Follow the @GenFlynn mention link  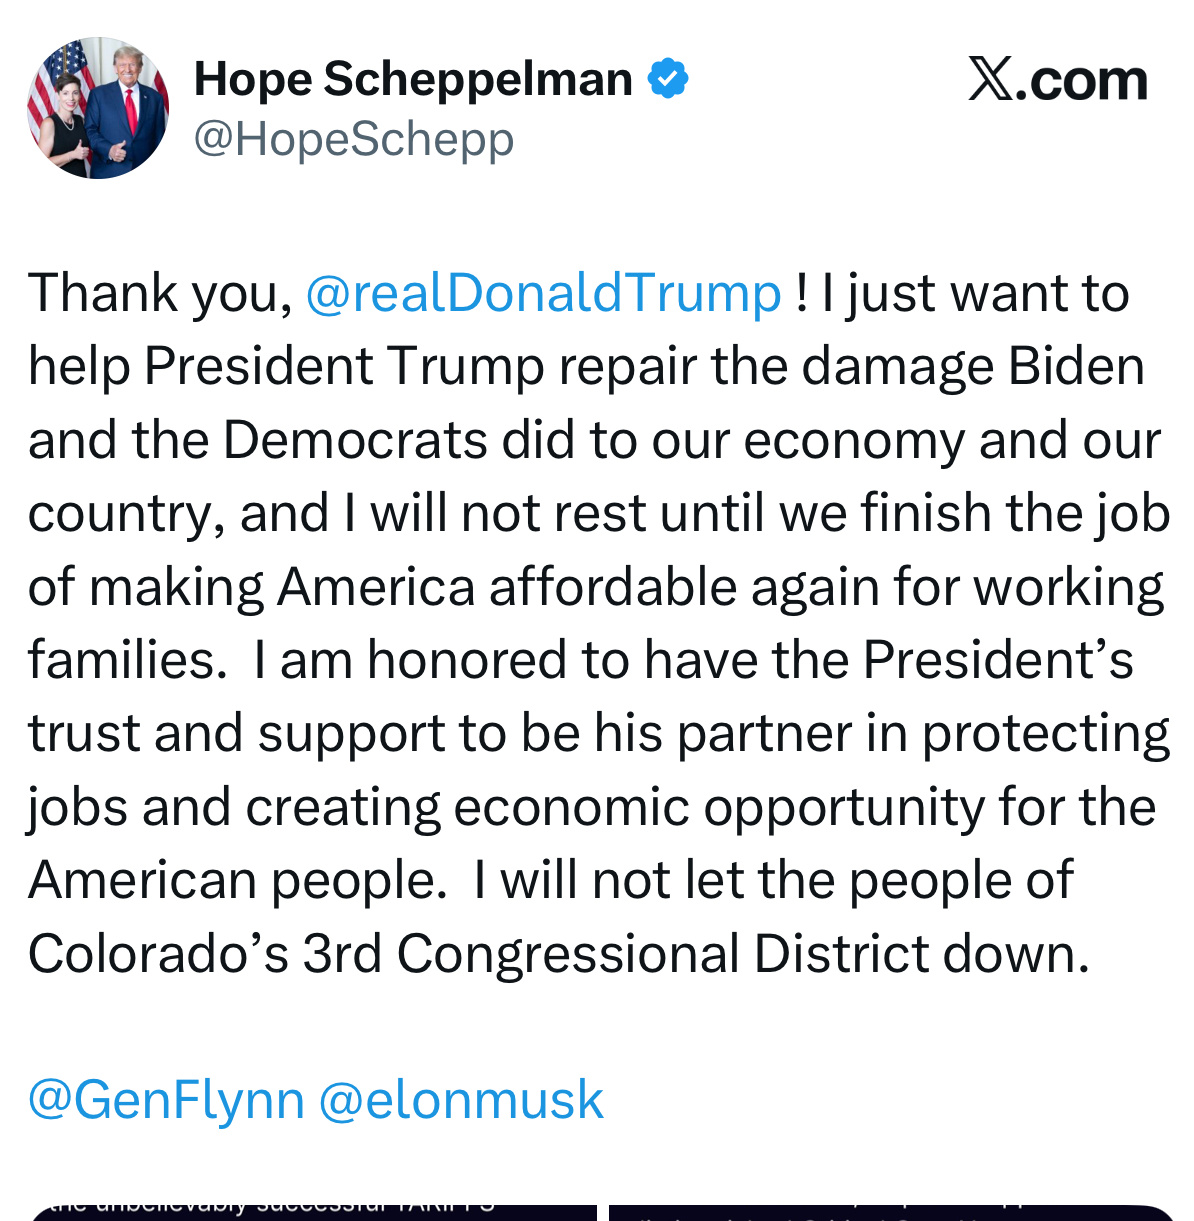point(166,1100)
